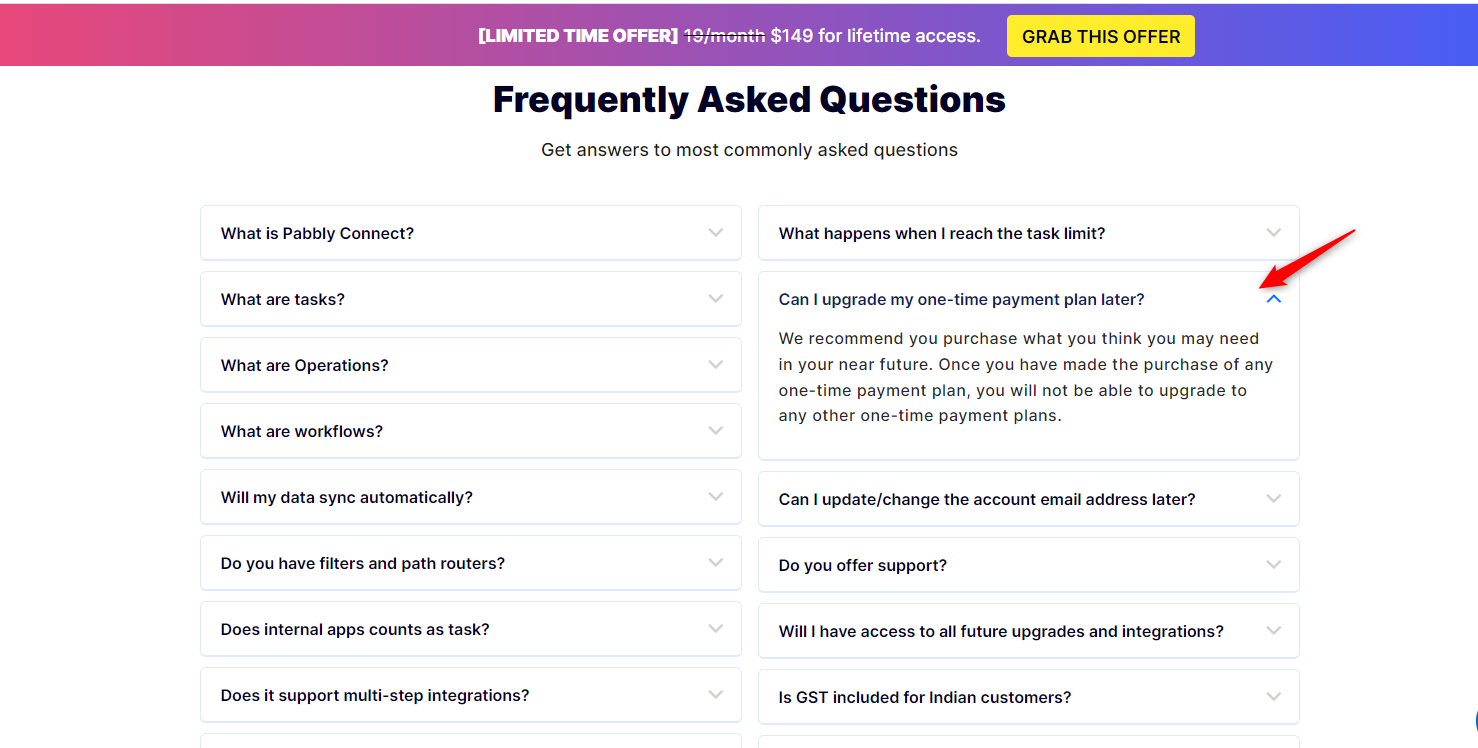Click chevron icon next to 'What are tasks?'
The height and width of the screenshot is (748, 1478).
716,299
